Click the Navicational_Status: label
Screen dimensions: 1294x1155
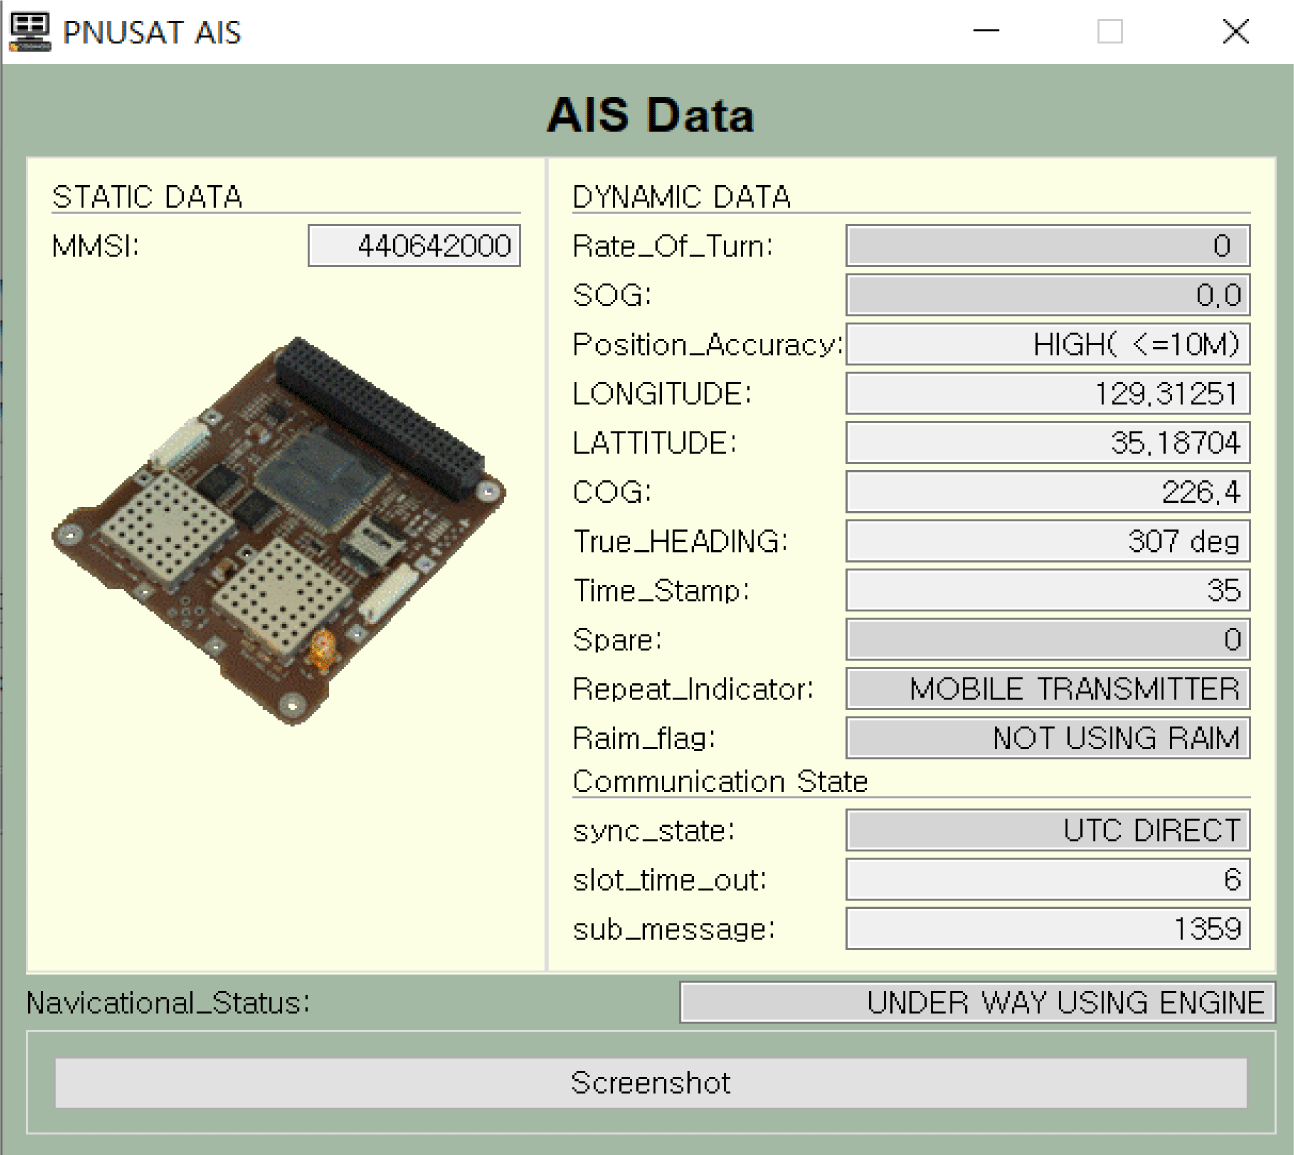click(x=168, y=1003)
